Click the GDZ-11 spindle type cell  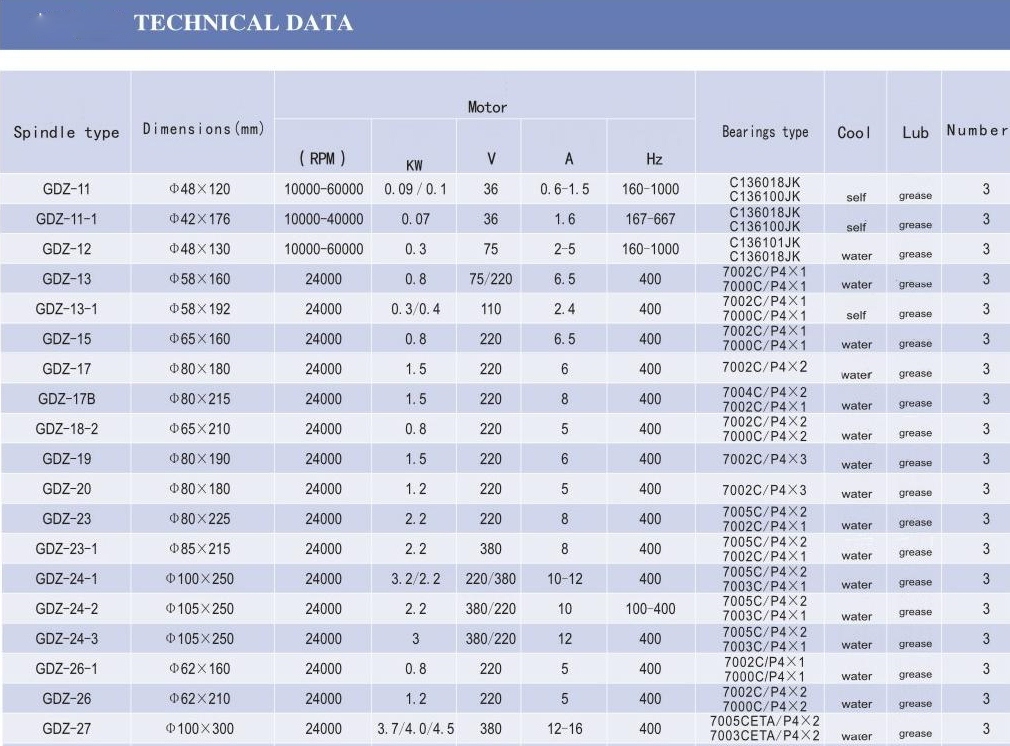(x=66, y=189)
